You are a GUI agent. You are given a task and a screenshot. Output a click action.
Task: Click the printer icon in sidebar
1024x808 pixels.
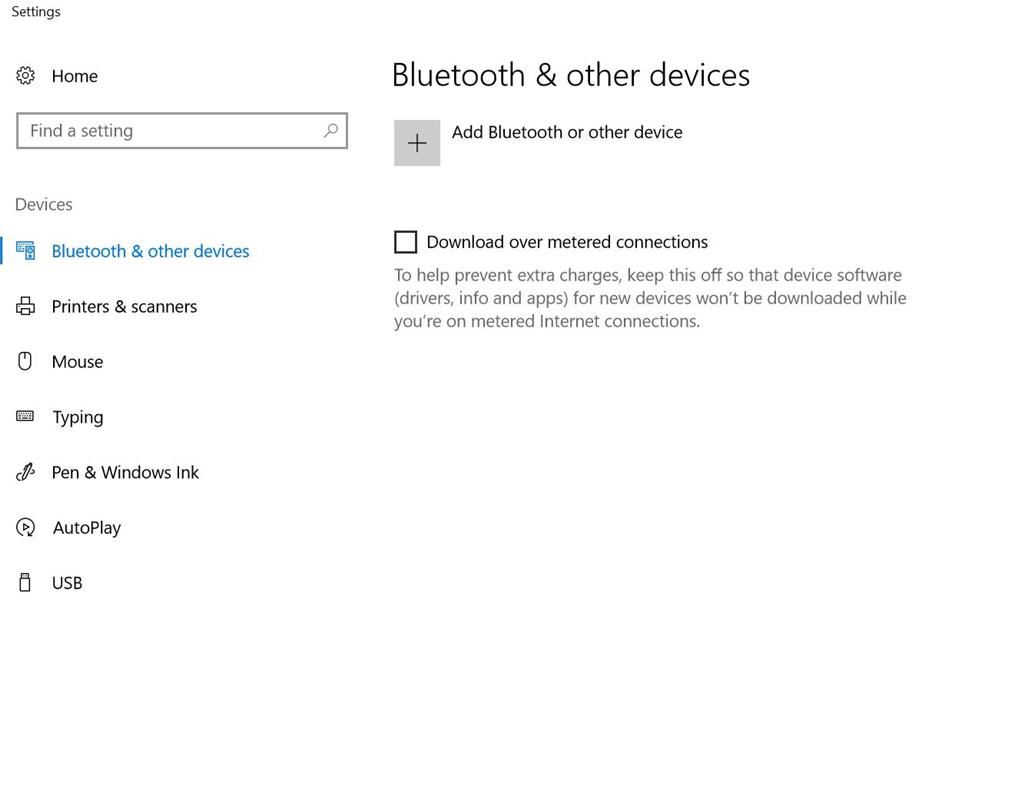point(25,306)
